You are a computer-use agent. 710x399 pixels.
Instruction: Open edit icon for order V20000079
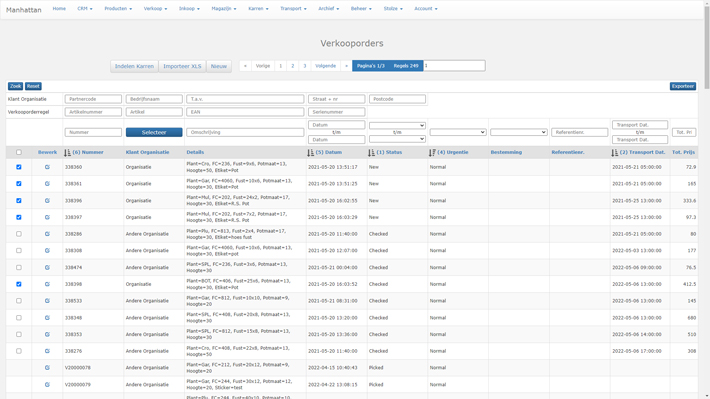pyautogui.click(x=47, y=385)
